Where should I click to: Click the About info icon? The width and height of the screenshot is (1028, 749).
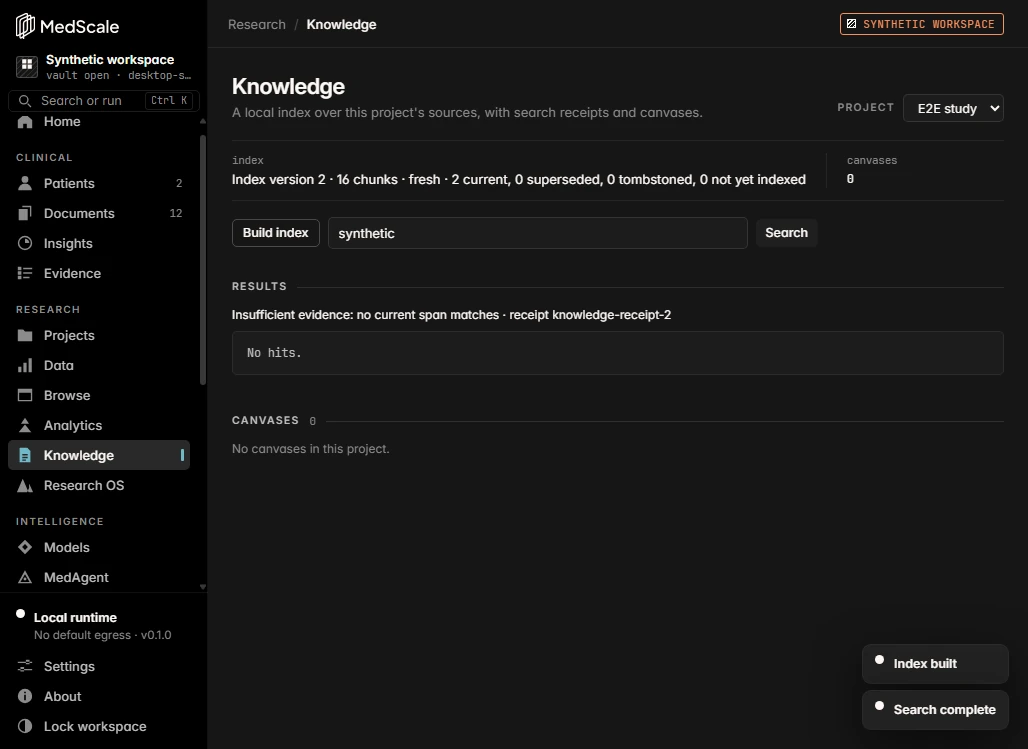25,697
